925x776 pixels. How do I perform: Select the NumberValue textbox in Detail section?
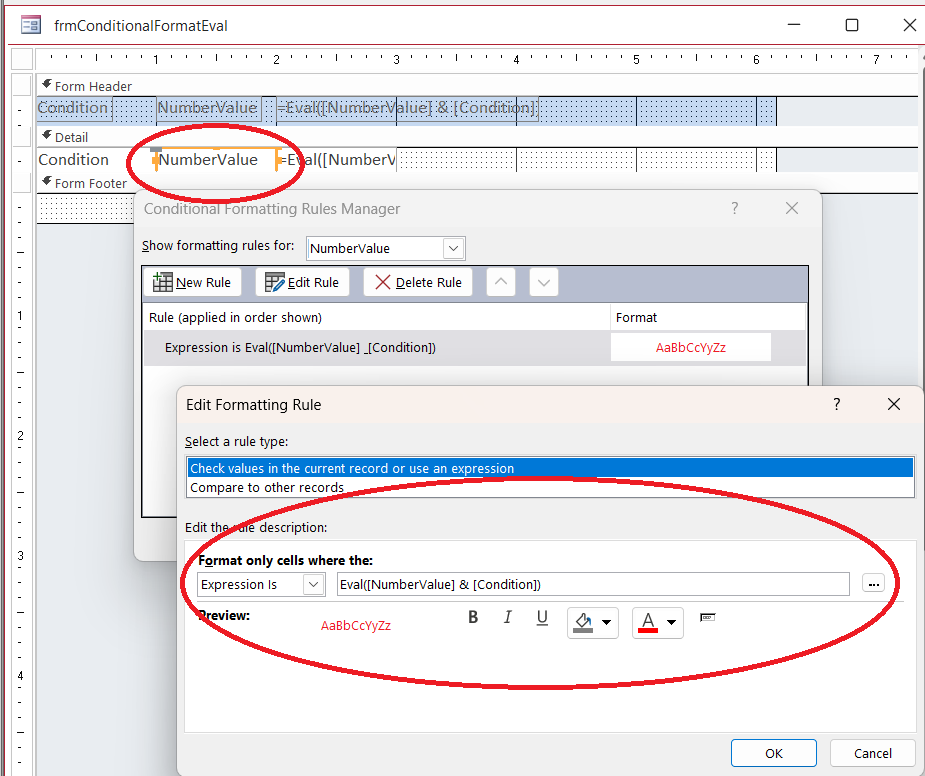pyautogui.click(x=216, y=159)
